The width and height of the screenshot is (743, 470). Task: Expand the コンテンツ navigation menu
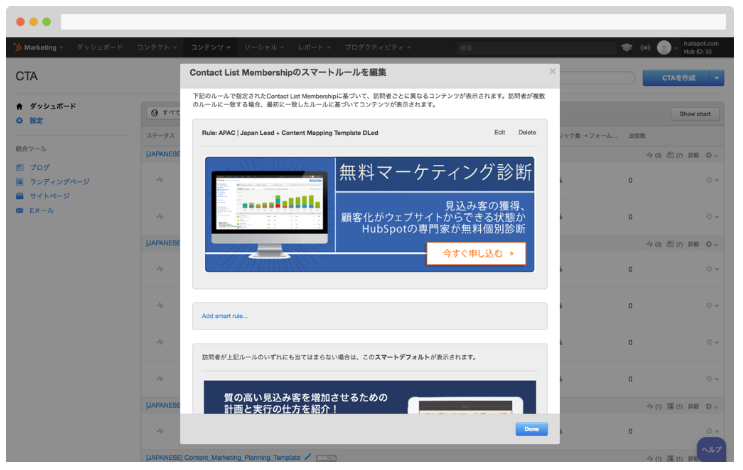coord(210,47)
